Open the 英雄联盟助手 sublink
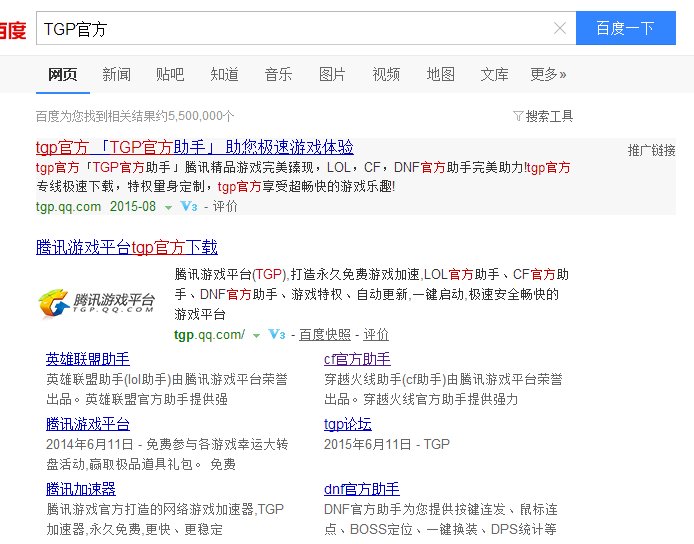The width and height of the screenshot is (694, 544). [x=88, y=359]
